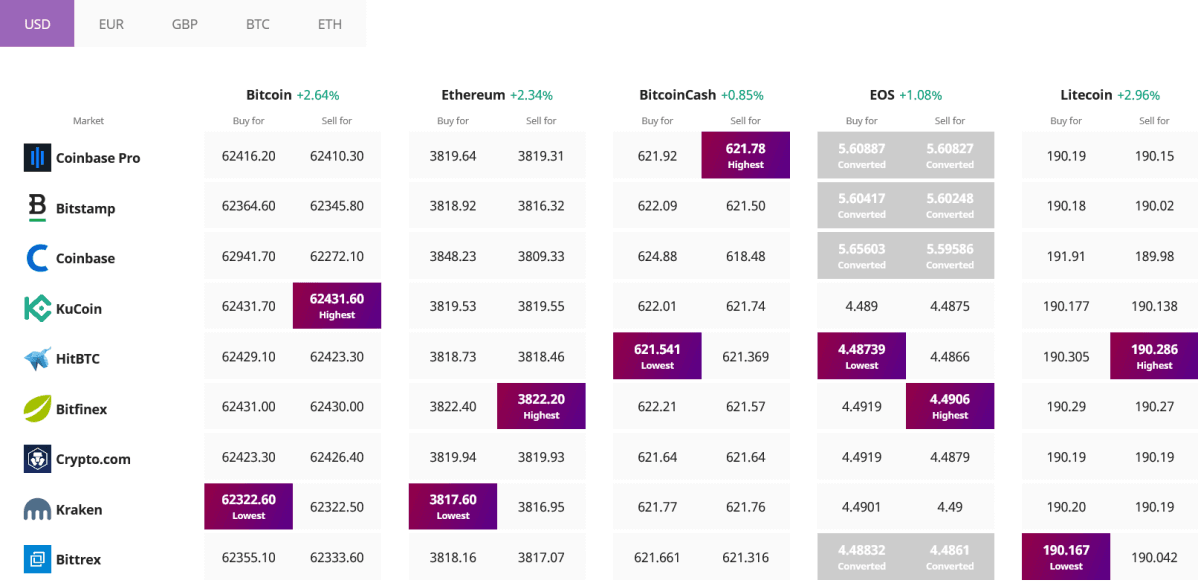Click the Bitfinex green leaf logo
Screen dimensions: 1198x583
(x=37, y=409)
